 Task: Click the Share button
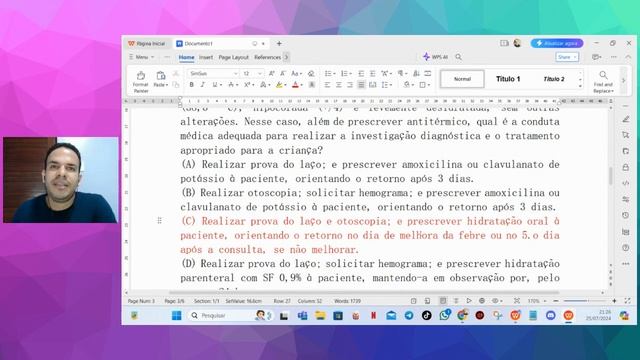click(567, 57)
